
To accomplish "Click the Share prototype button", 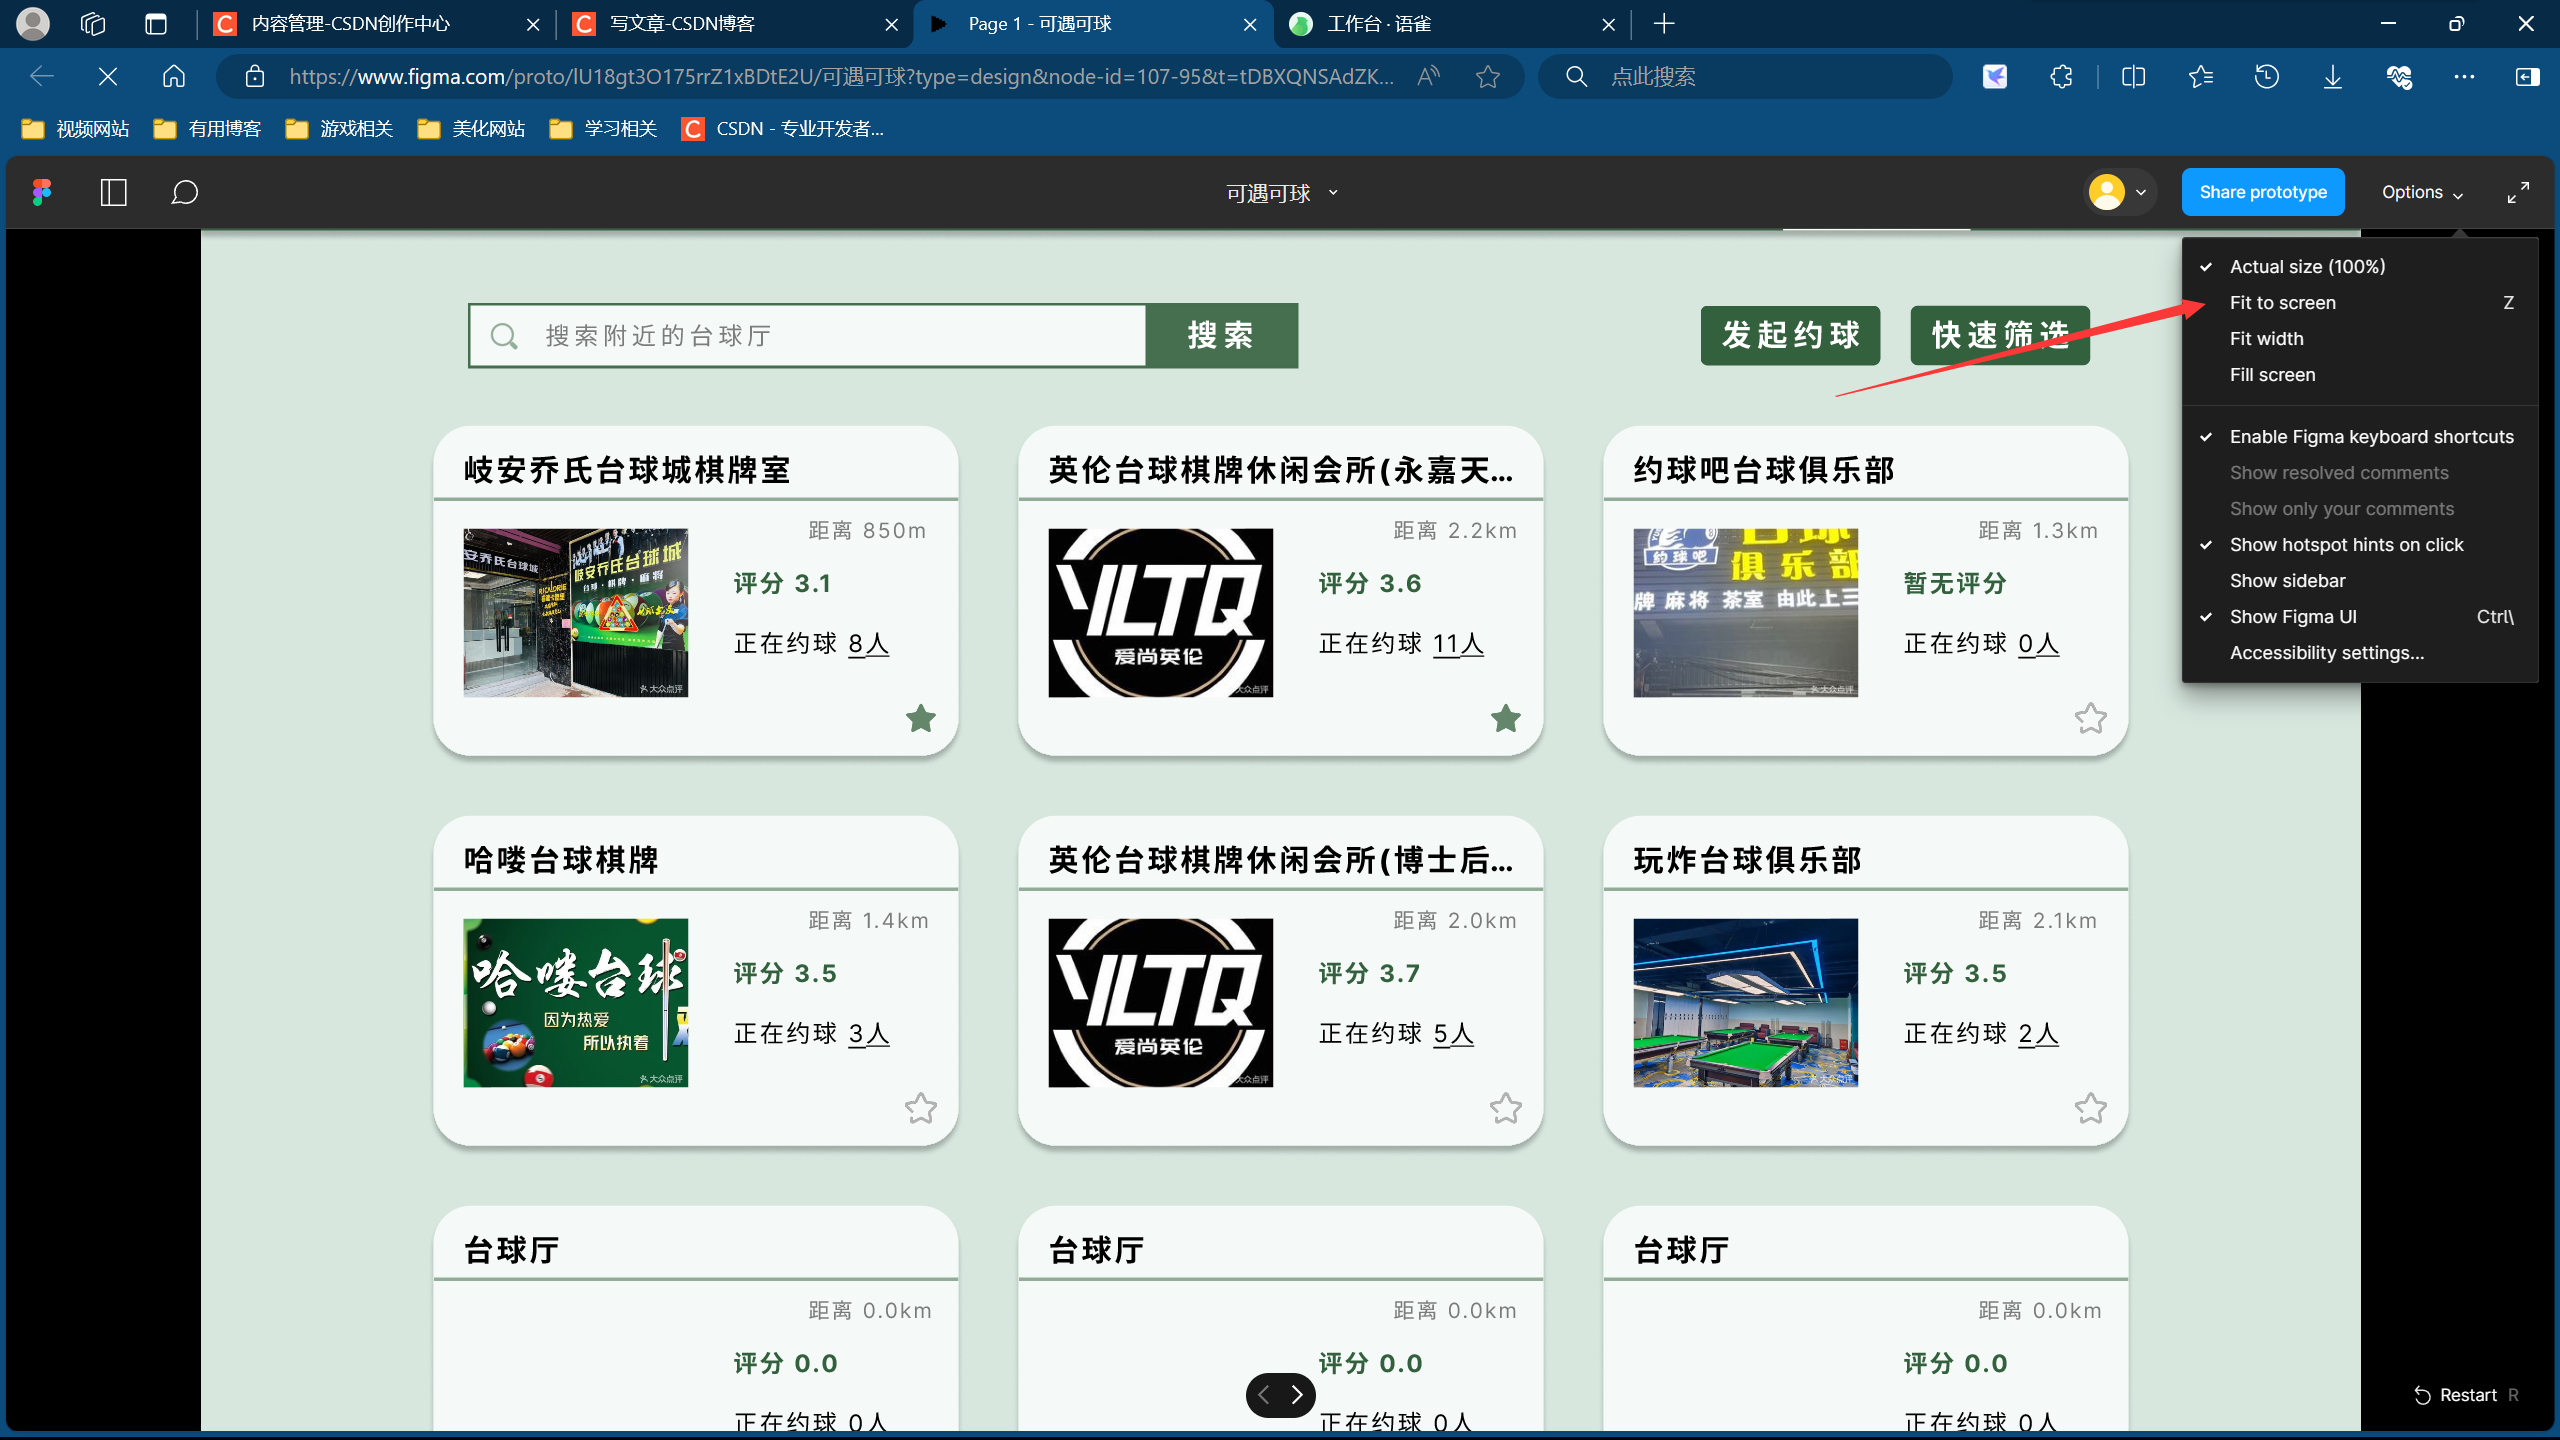I will [2262, 192].
